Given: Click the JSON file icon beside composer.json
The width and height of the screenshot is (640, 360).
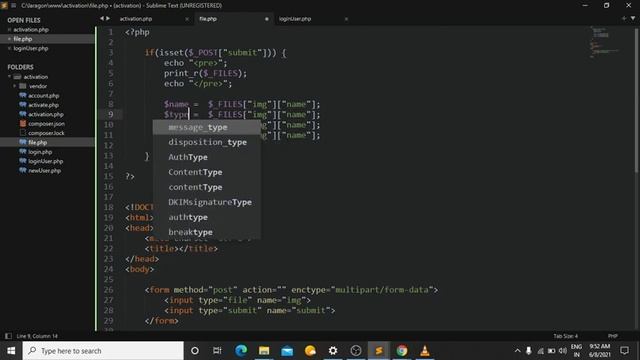Looking at the screenshot, I should point(23,123).
